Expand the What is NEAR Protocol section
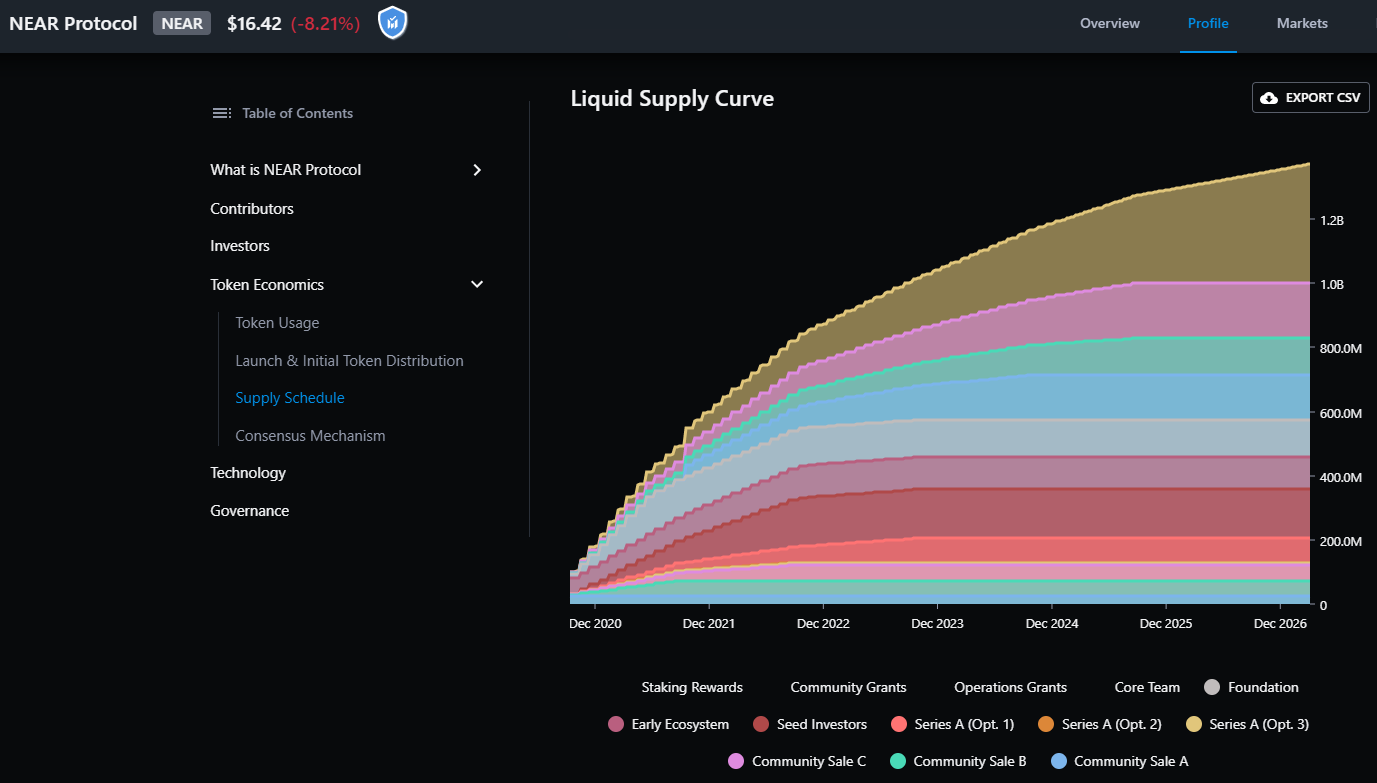The width and height of the screenshot is (1377, 783). (477, 170)
